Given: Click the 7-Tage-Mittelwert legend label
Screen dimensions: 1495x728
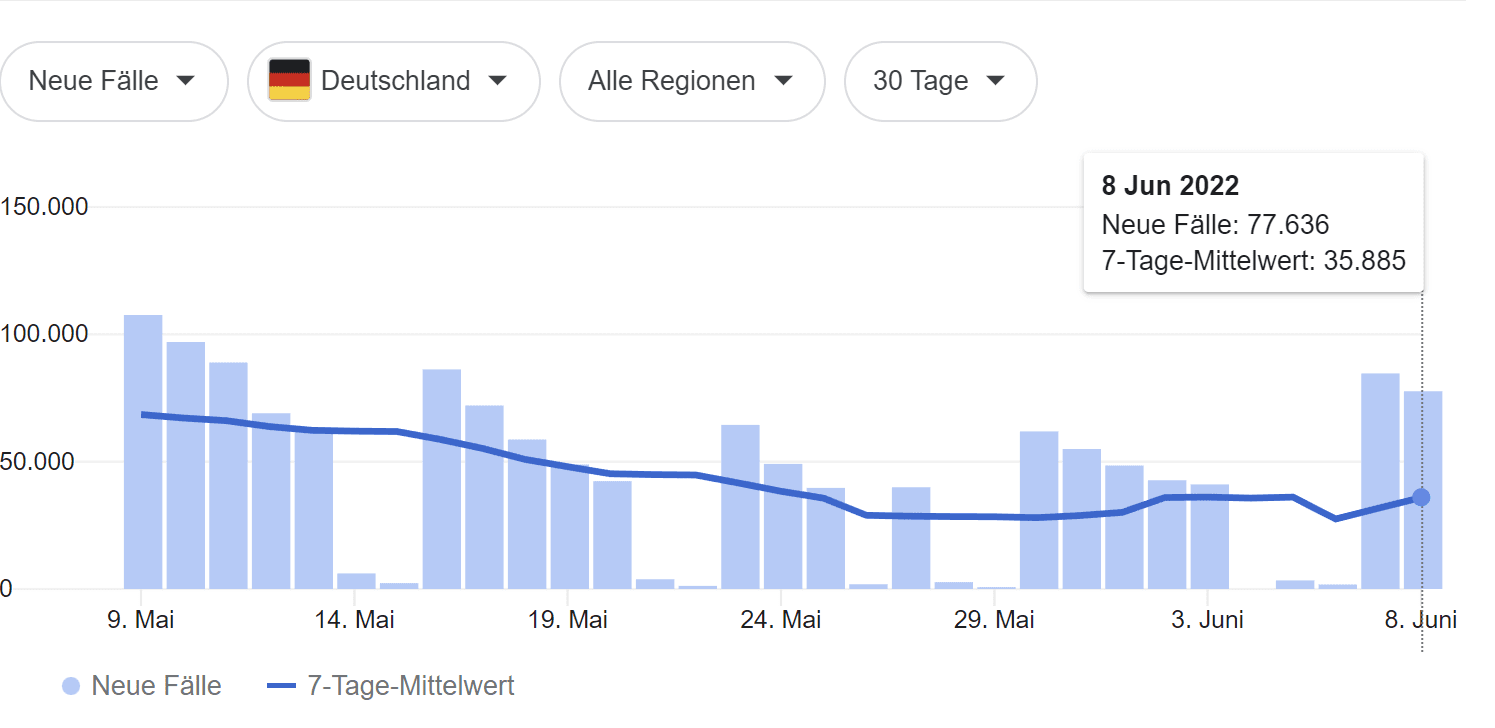Looking at the screenshot, I should pos(411,686).
